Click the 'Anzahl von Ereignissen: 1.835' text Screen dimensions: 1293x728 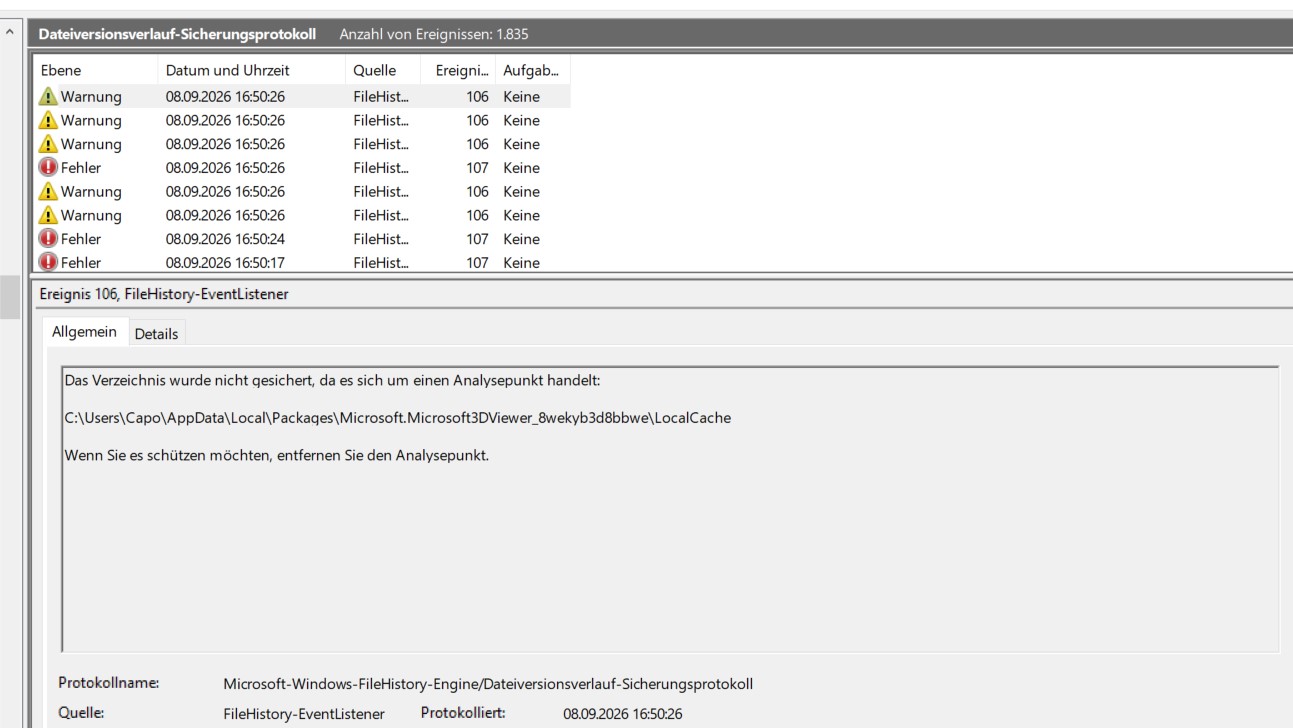click(x=434, y=34)
